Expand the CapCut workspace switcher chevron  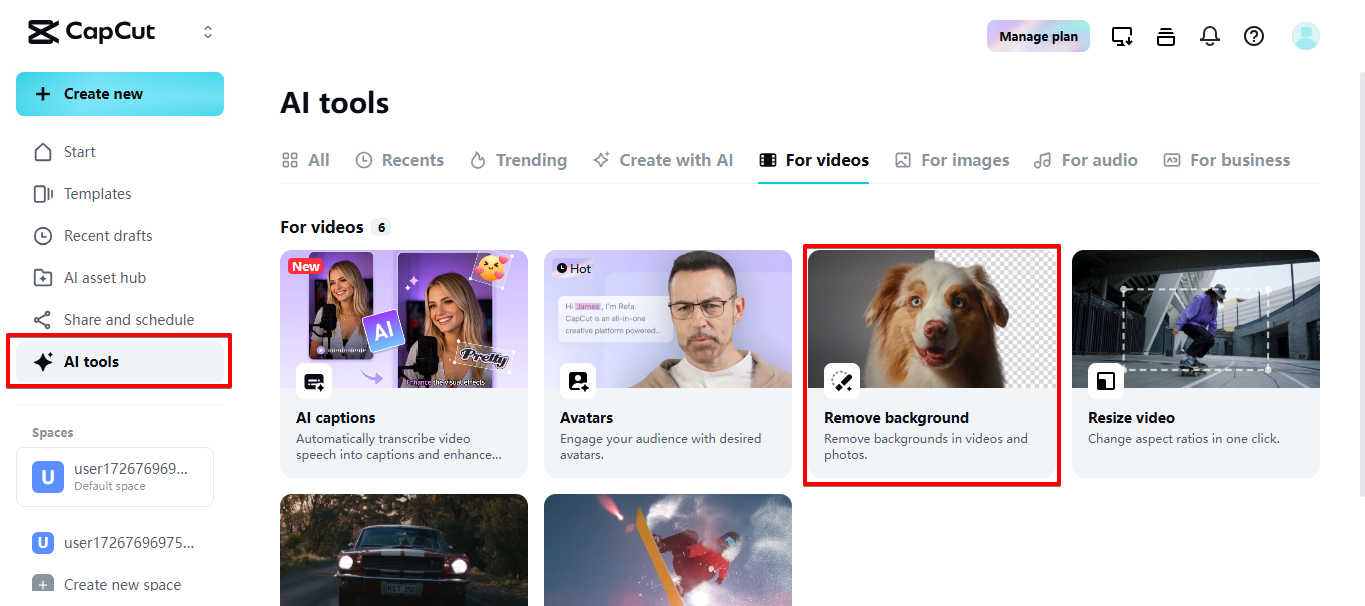pyautogui.click(x=208, y=32)
